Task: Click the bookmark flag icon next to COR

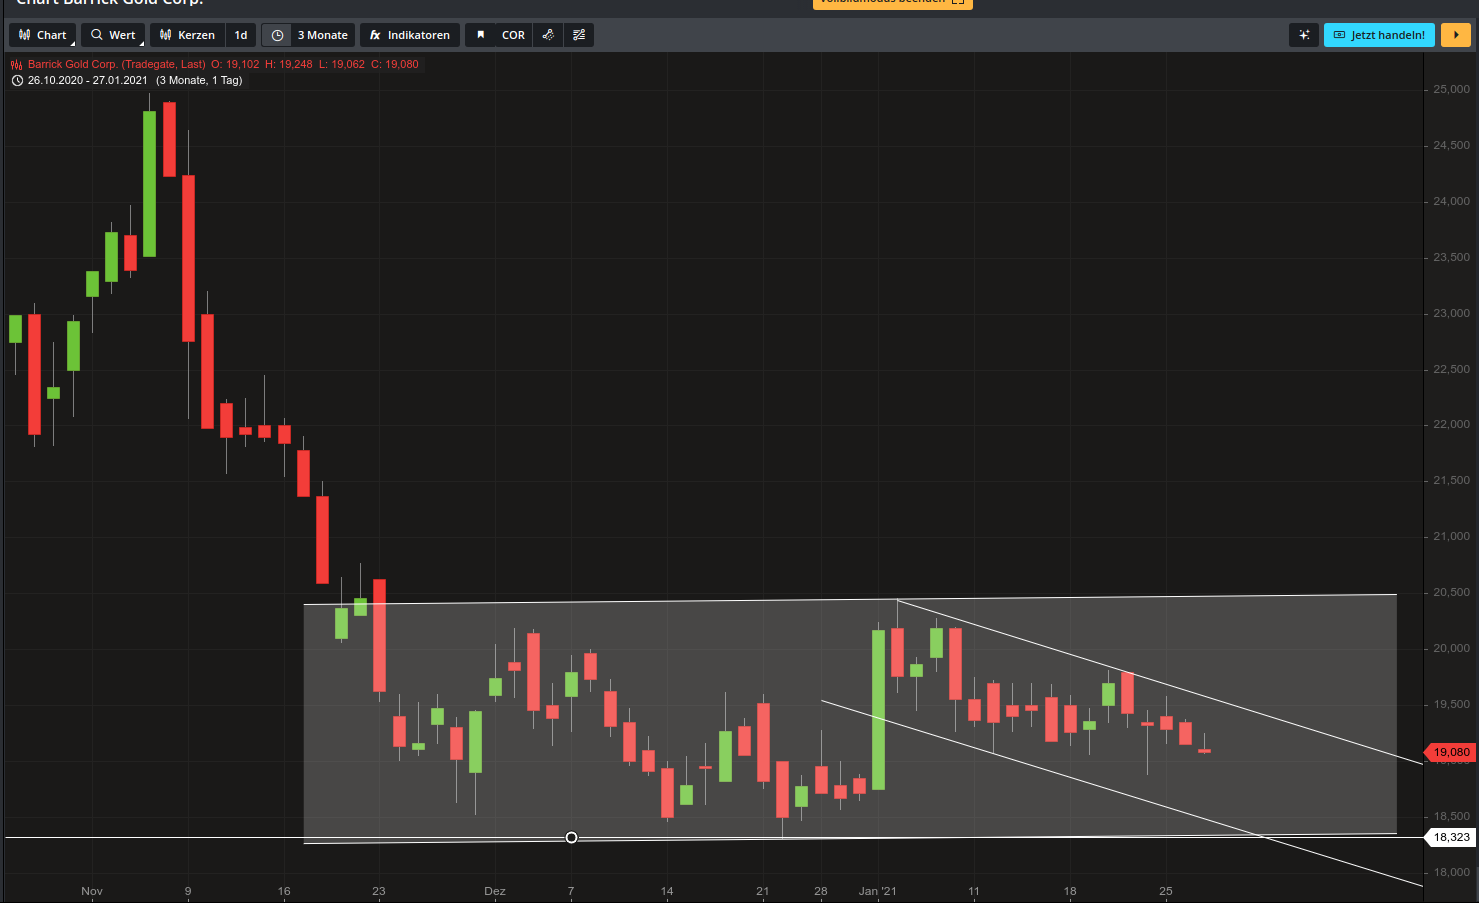Action: [x=481, y=34]
